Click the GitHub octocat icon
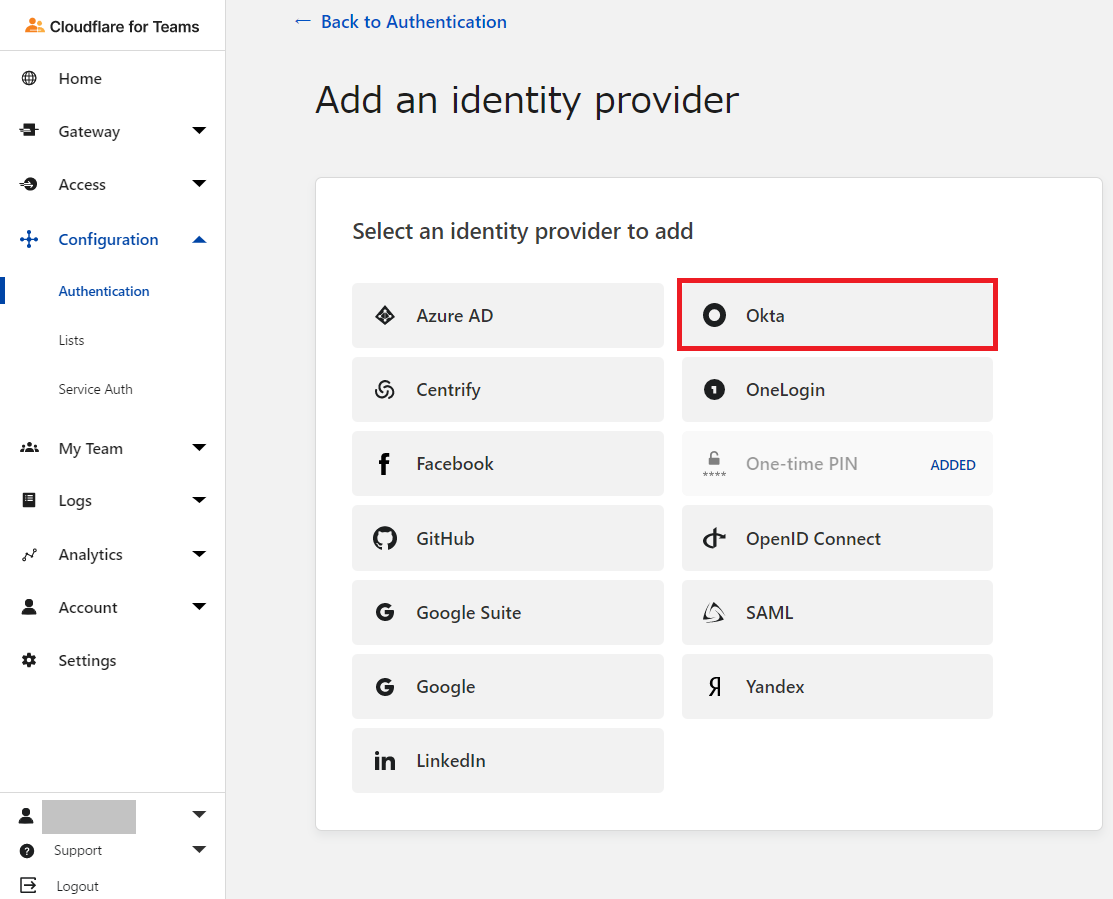Image resolution: width=1113 pixels, height=899 pixels. click(385, 539)
